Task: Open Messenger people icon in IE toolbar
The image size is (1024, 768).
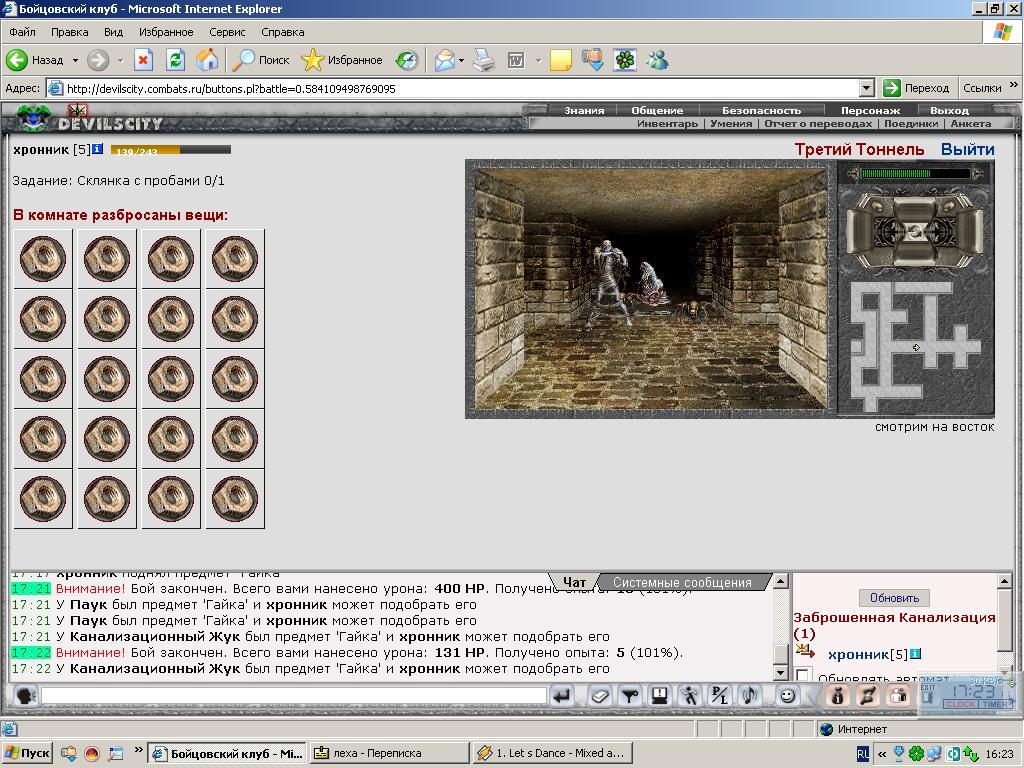Action: [658, 60]
